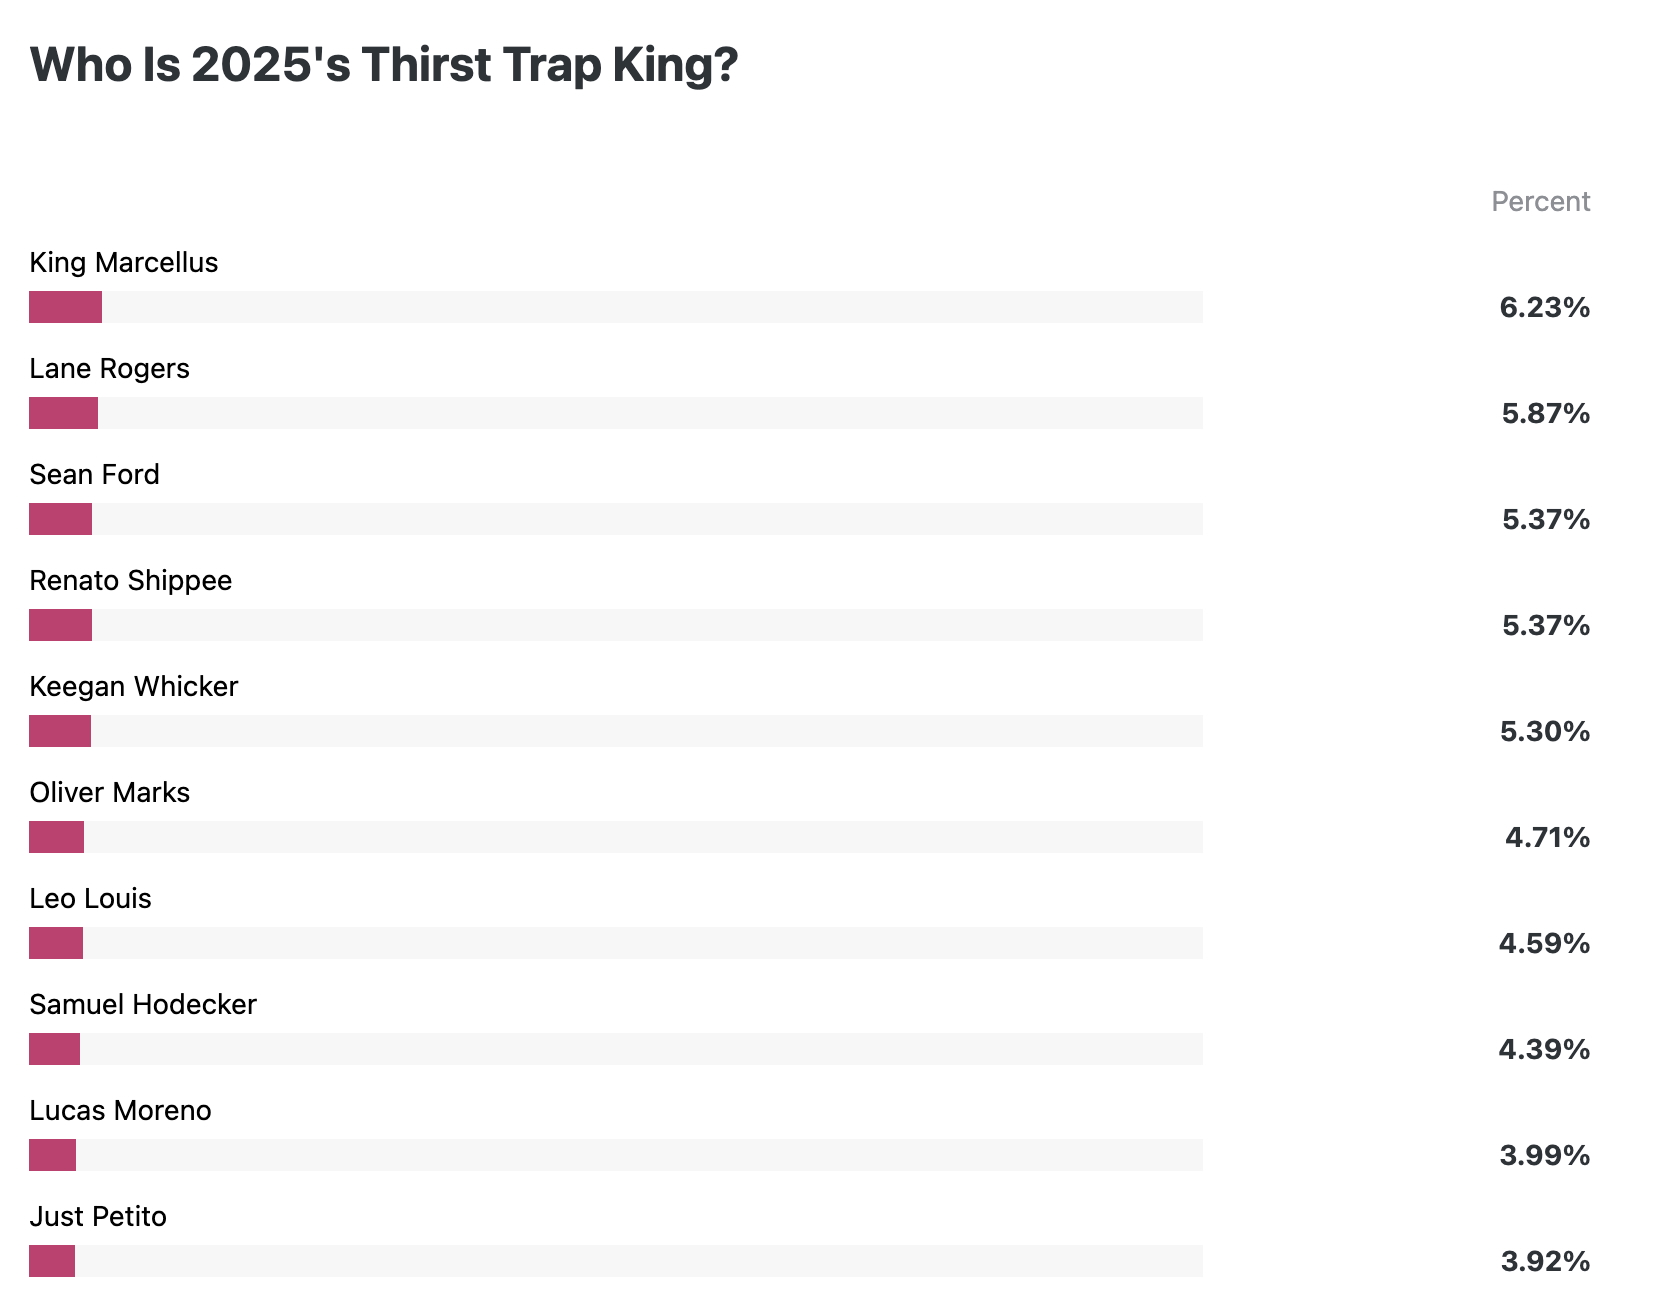Click the poll title heading

coord(384,65)
